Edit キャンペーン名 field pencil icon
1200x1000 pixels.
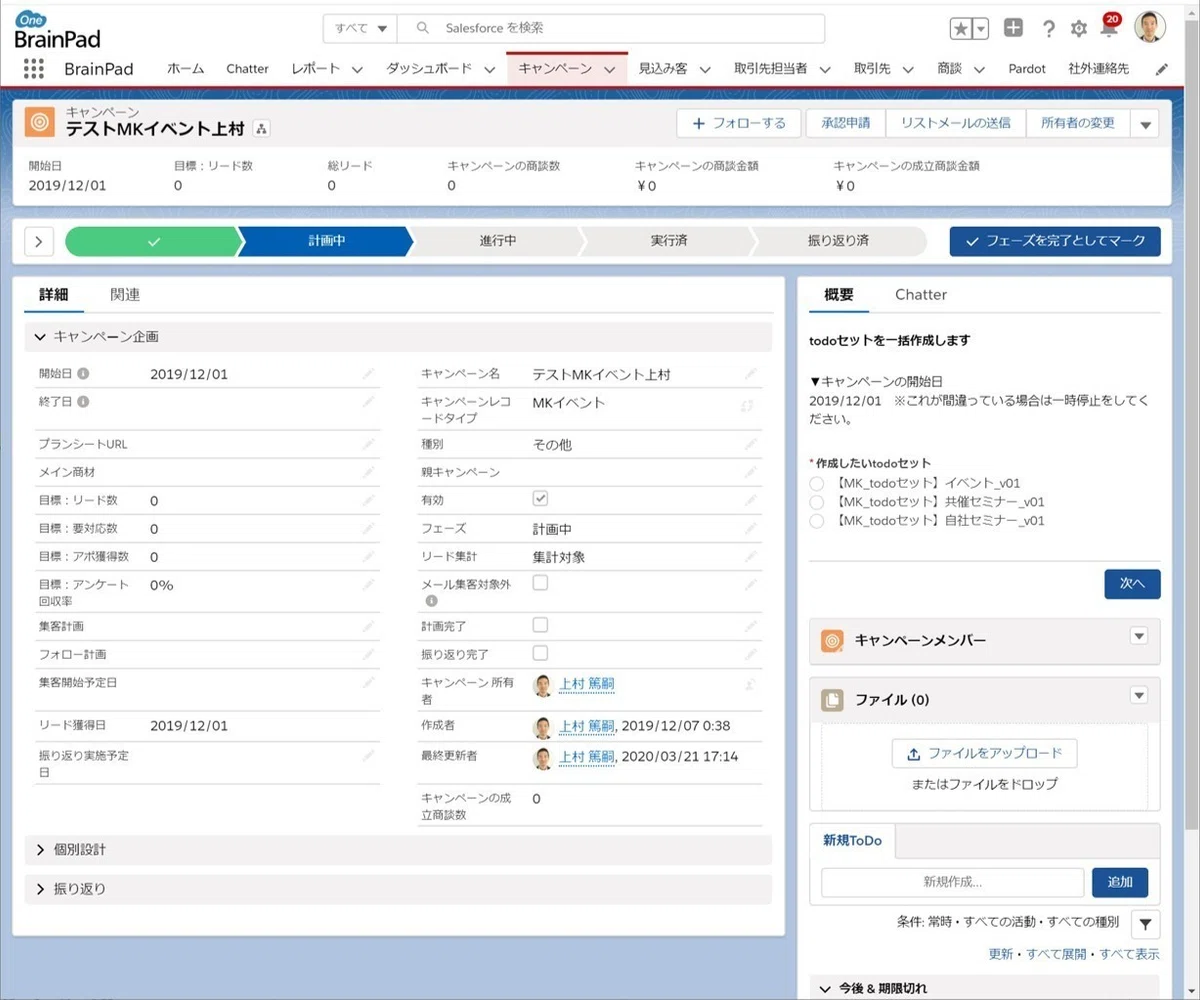(751, 374)
